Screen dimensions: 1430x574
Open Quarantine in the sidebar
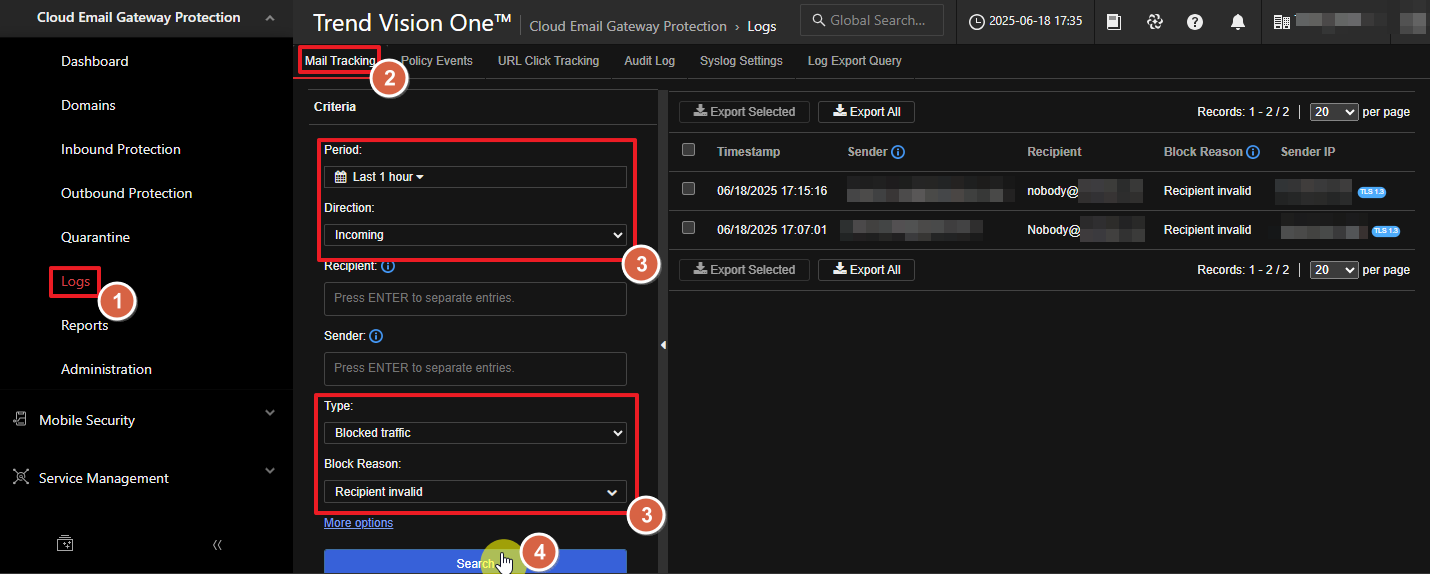click(x=95, y=237)
